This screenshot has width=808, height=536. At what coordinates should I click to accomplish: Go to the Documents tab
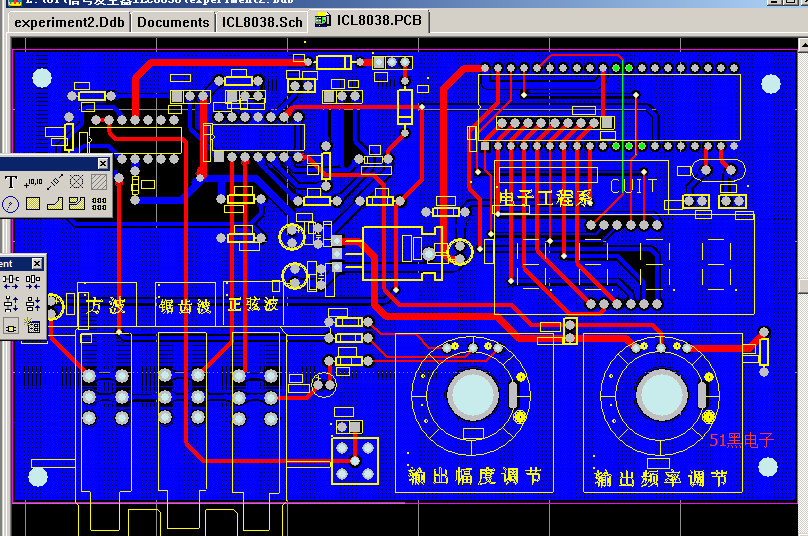[173, 21]
